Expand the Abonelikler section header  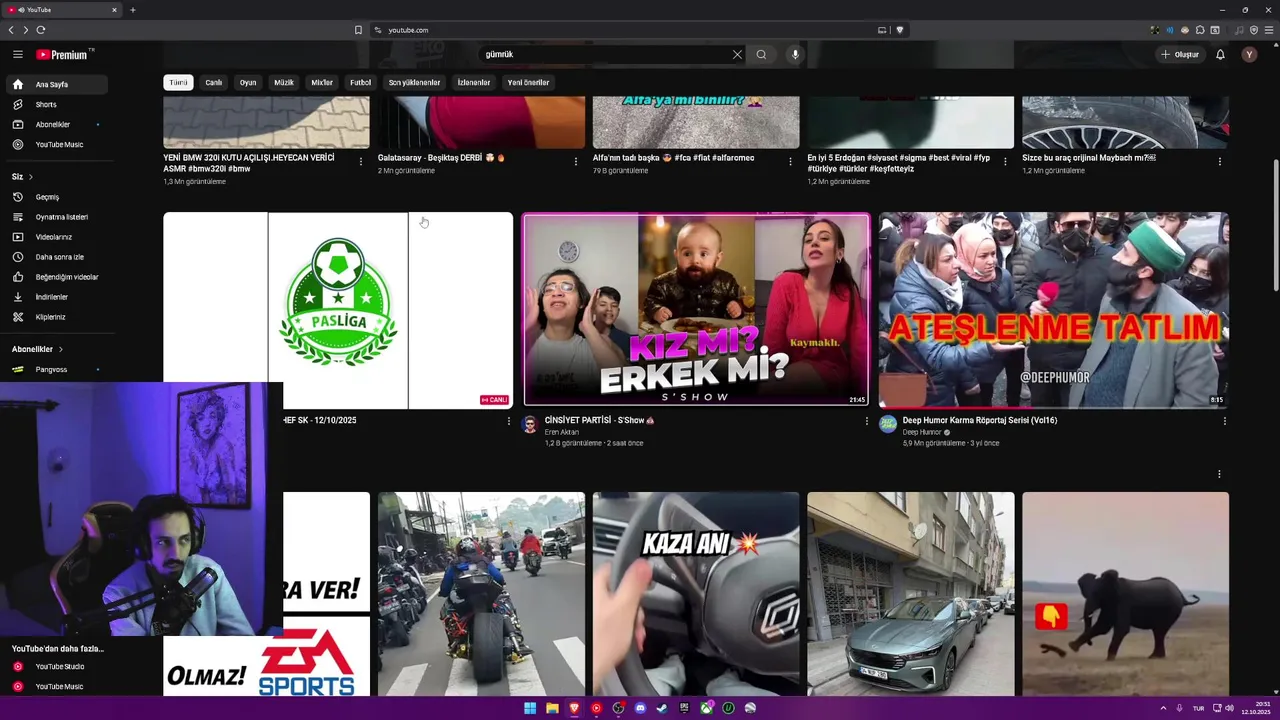point(37,349)
